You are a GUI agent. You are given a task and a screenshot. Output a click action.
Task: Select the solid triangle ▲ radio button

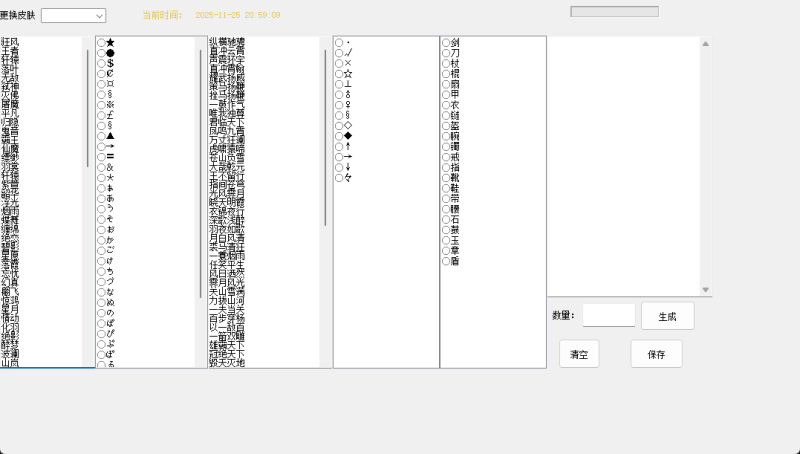tap(102, 136)
